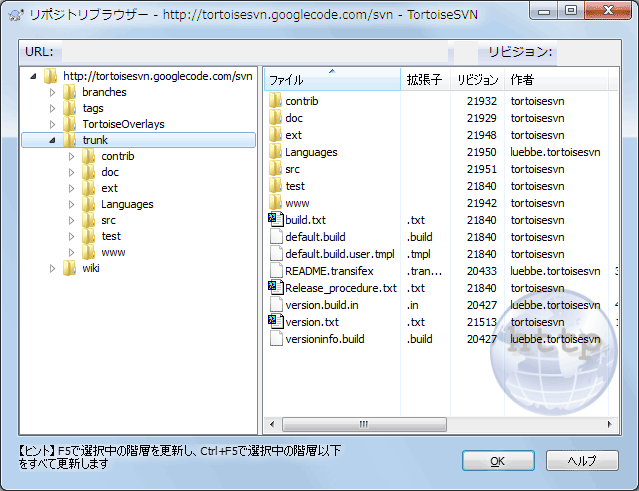
Task: Click the URL input field
Action: [x=255, y=52]
